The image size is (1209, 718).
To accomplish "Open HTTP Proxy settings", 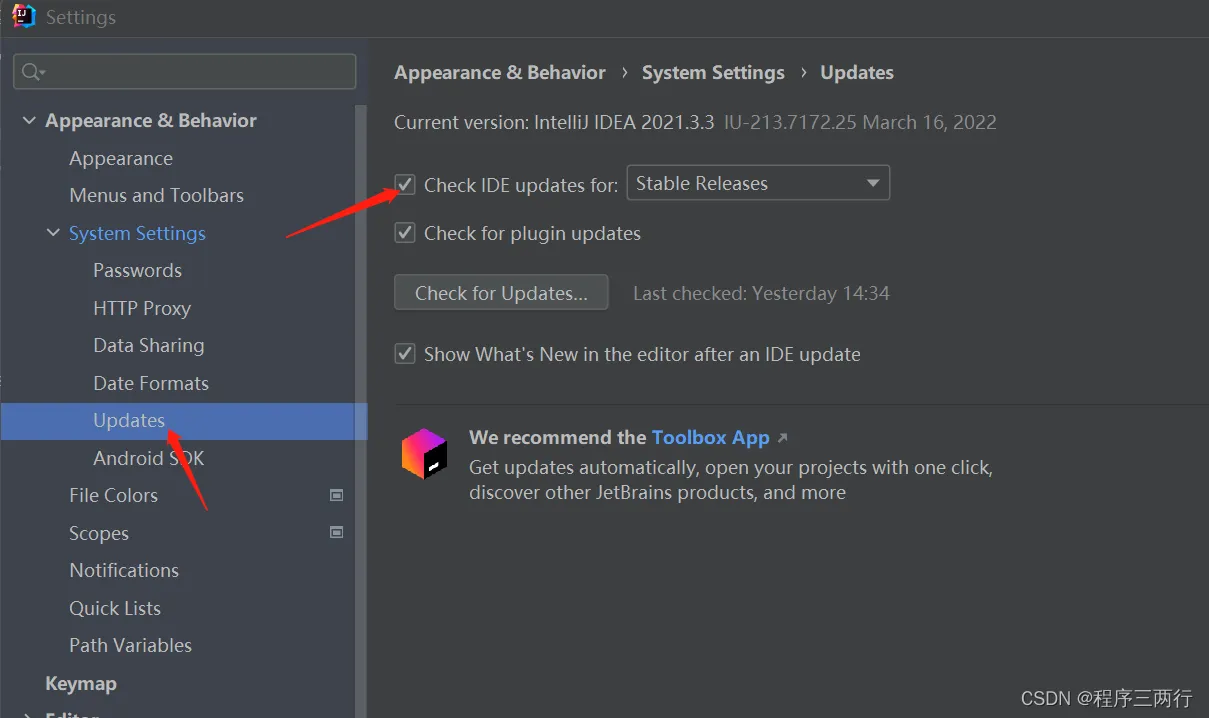I will point(141,308).
